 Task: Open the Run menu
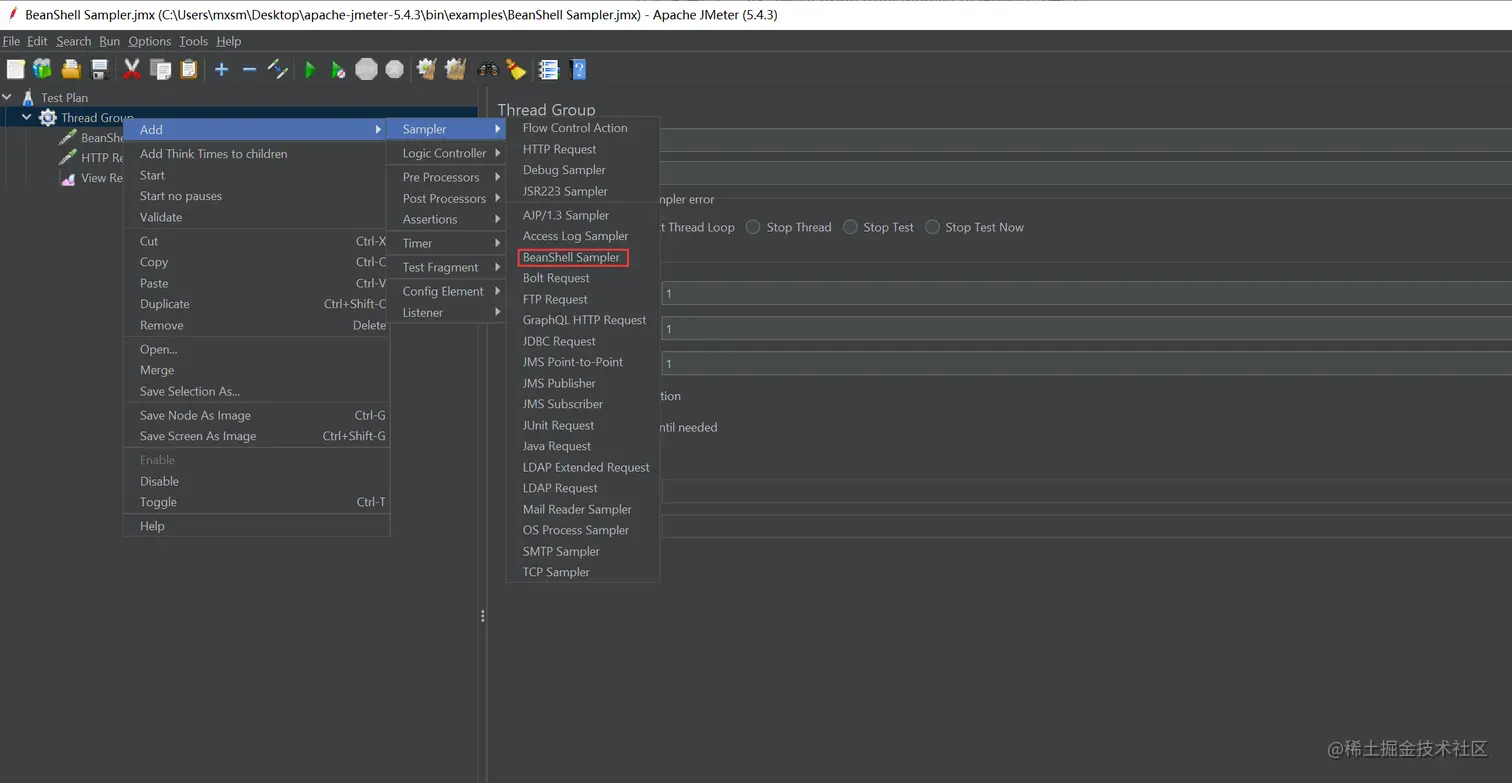click(x=110, y=41)
